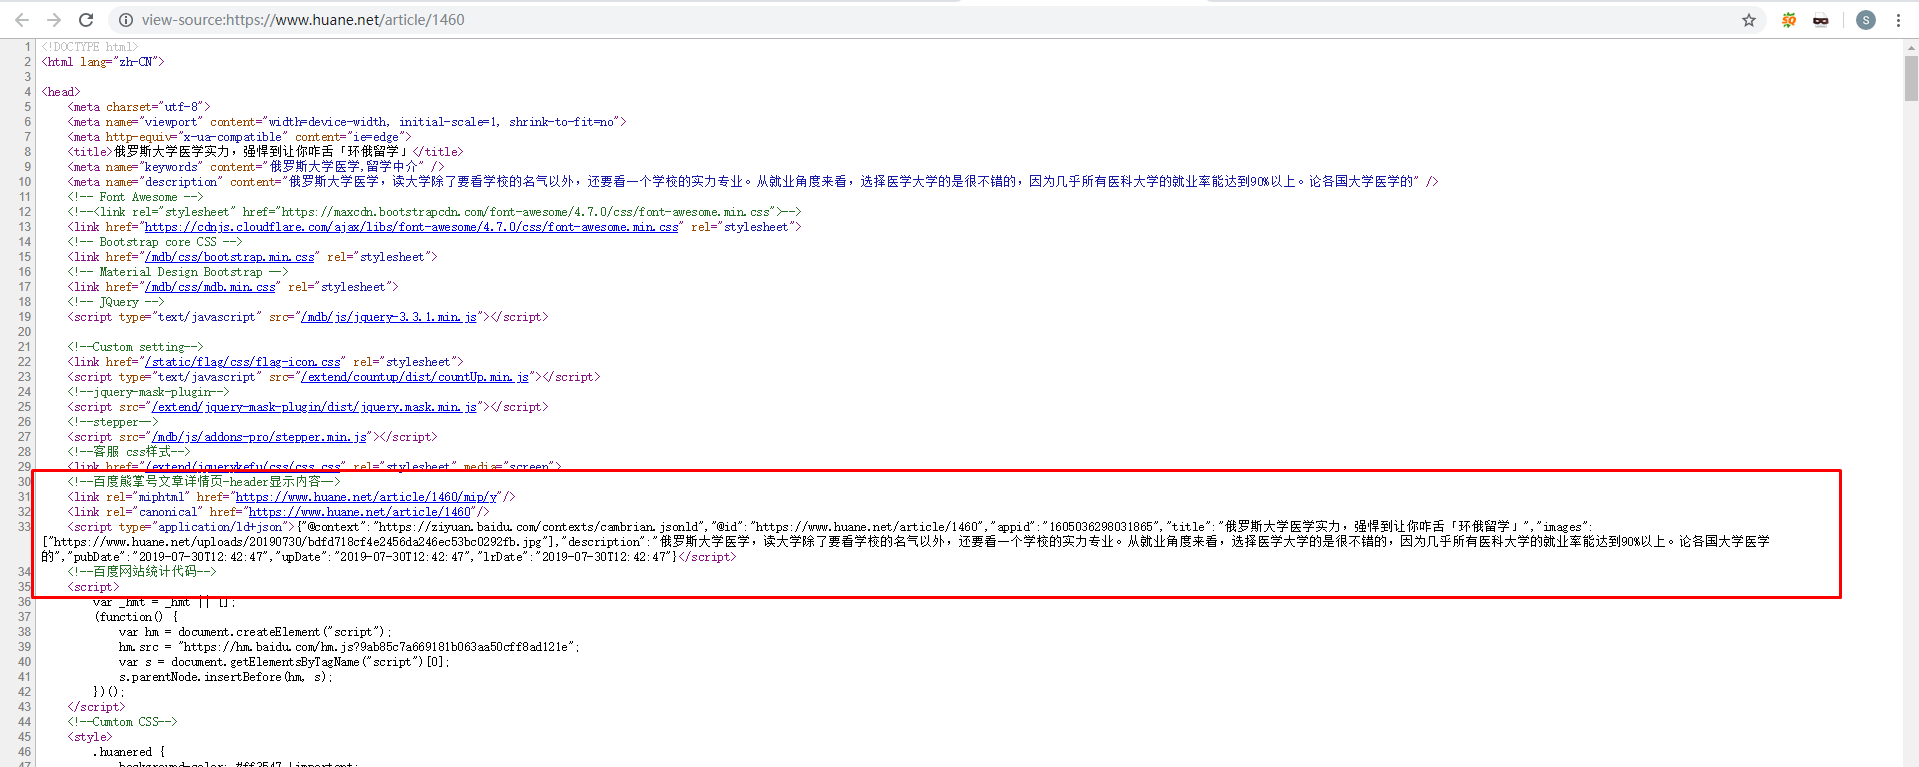
Task: Open the /mdb/css/mdb.min.css link
Action: [210, 287]
